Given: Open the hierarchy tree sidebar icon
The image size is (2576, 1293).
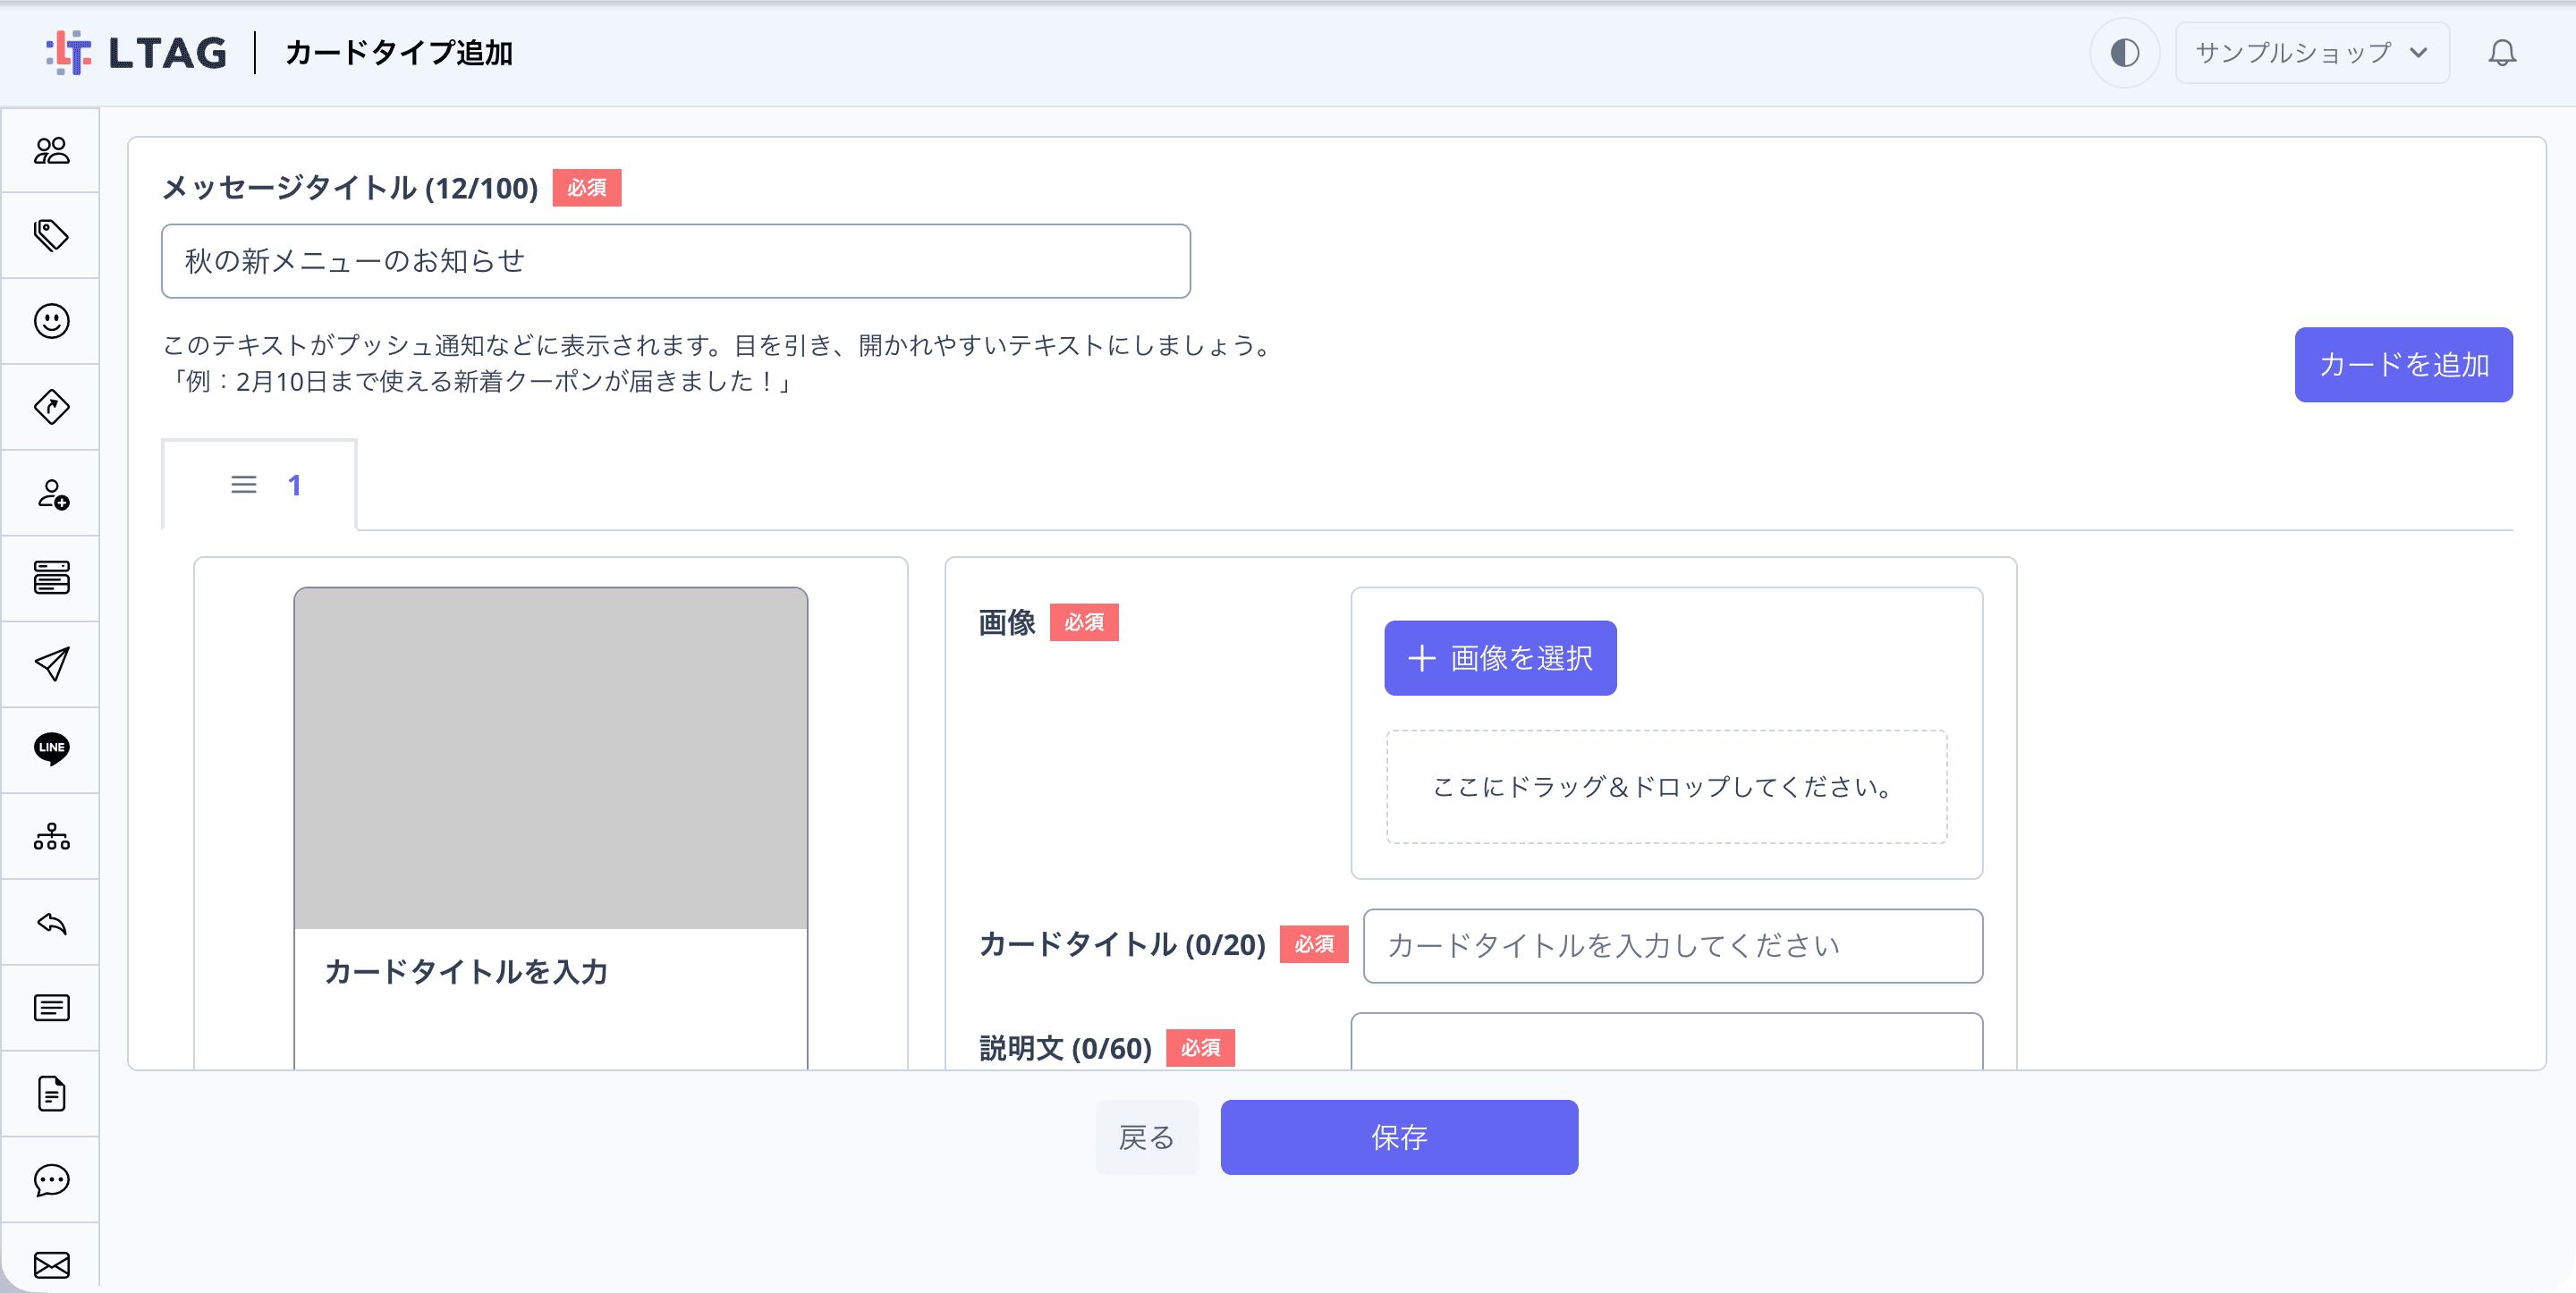Looking at the screenshot, I should coord(51,836).
